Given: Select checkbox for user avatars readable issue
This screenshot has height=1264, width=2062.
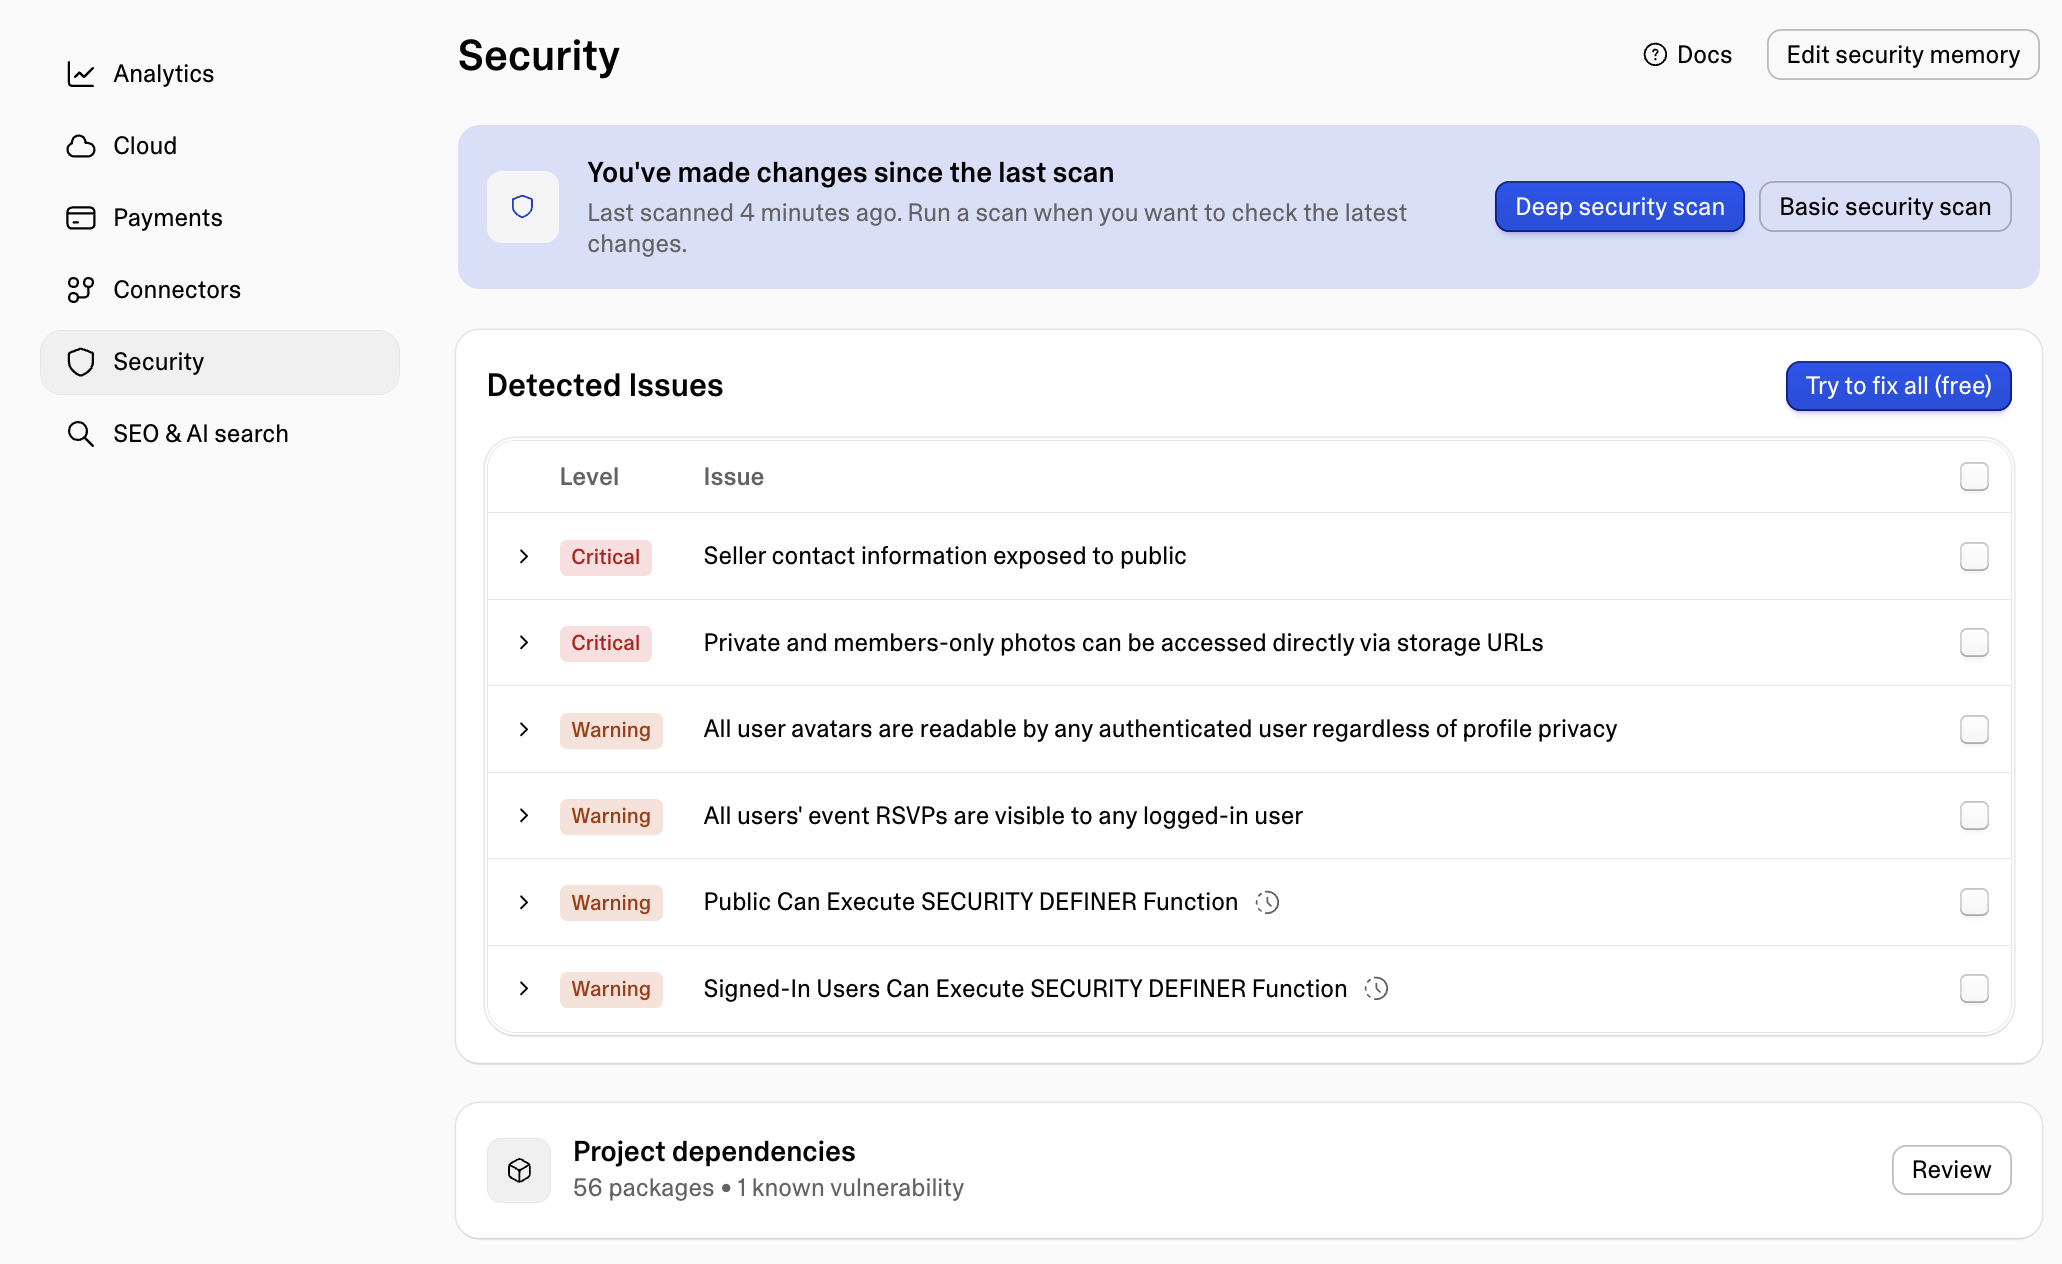Looking at the screenshot, I should point(1974,729).
